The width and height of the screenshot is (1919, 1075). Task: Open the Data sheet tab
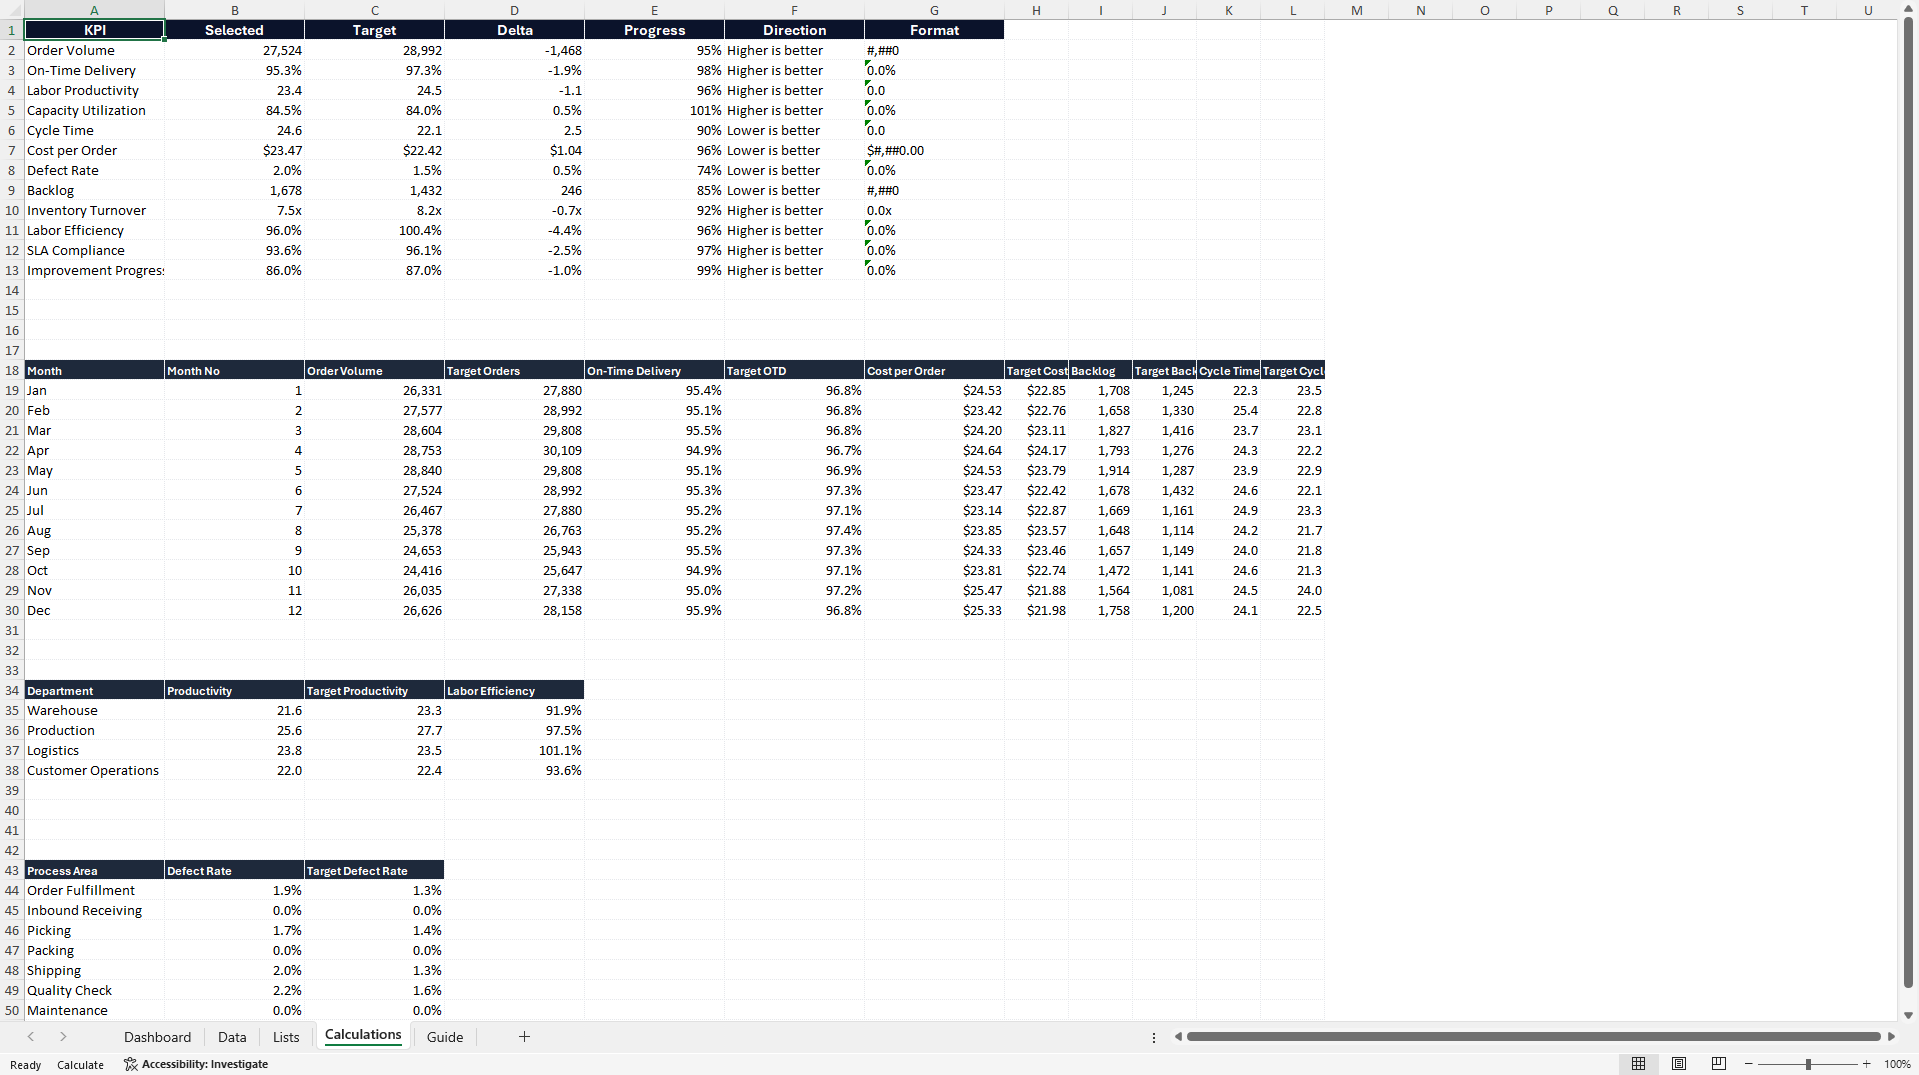(x=232, y=1037)
